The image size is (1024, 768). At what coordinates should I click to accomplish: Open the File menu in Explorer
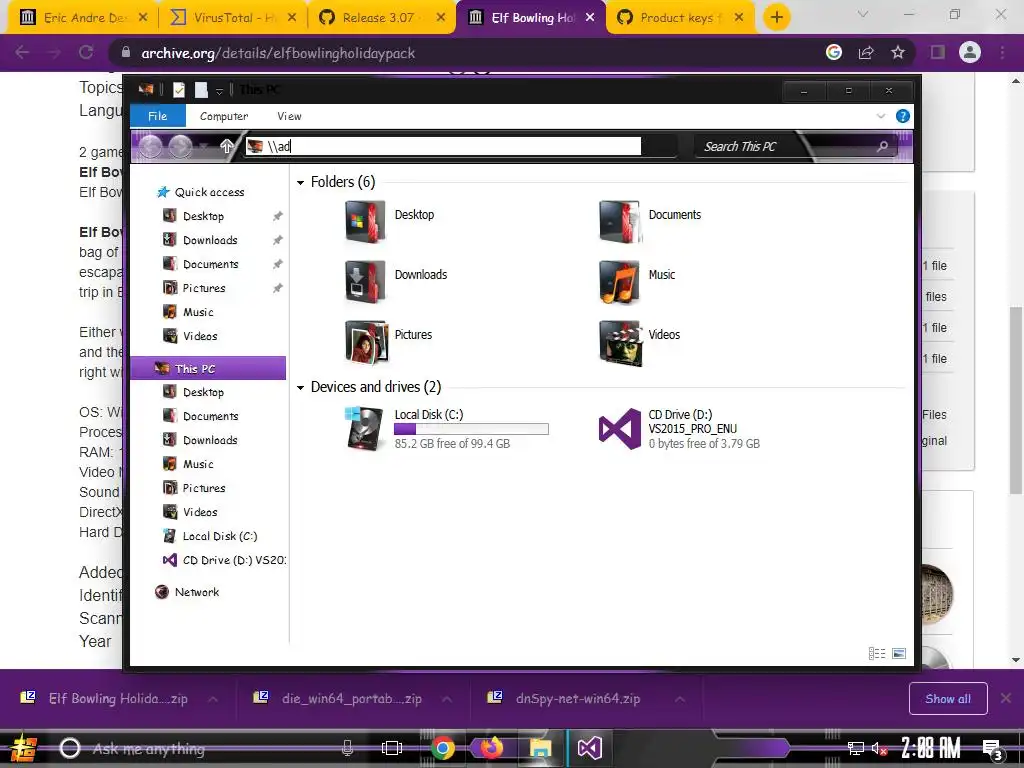pyautogui.click(x=157, y=116)
